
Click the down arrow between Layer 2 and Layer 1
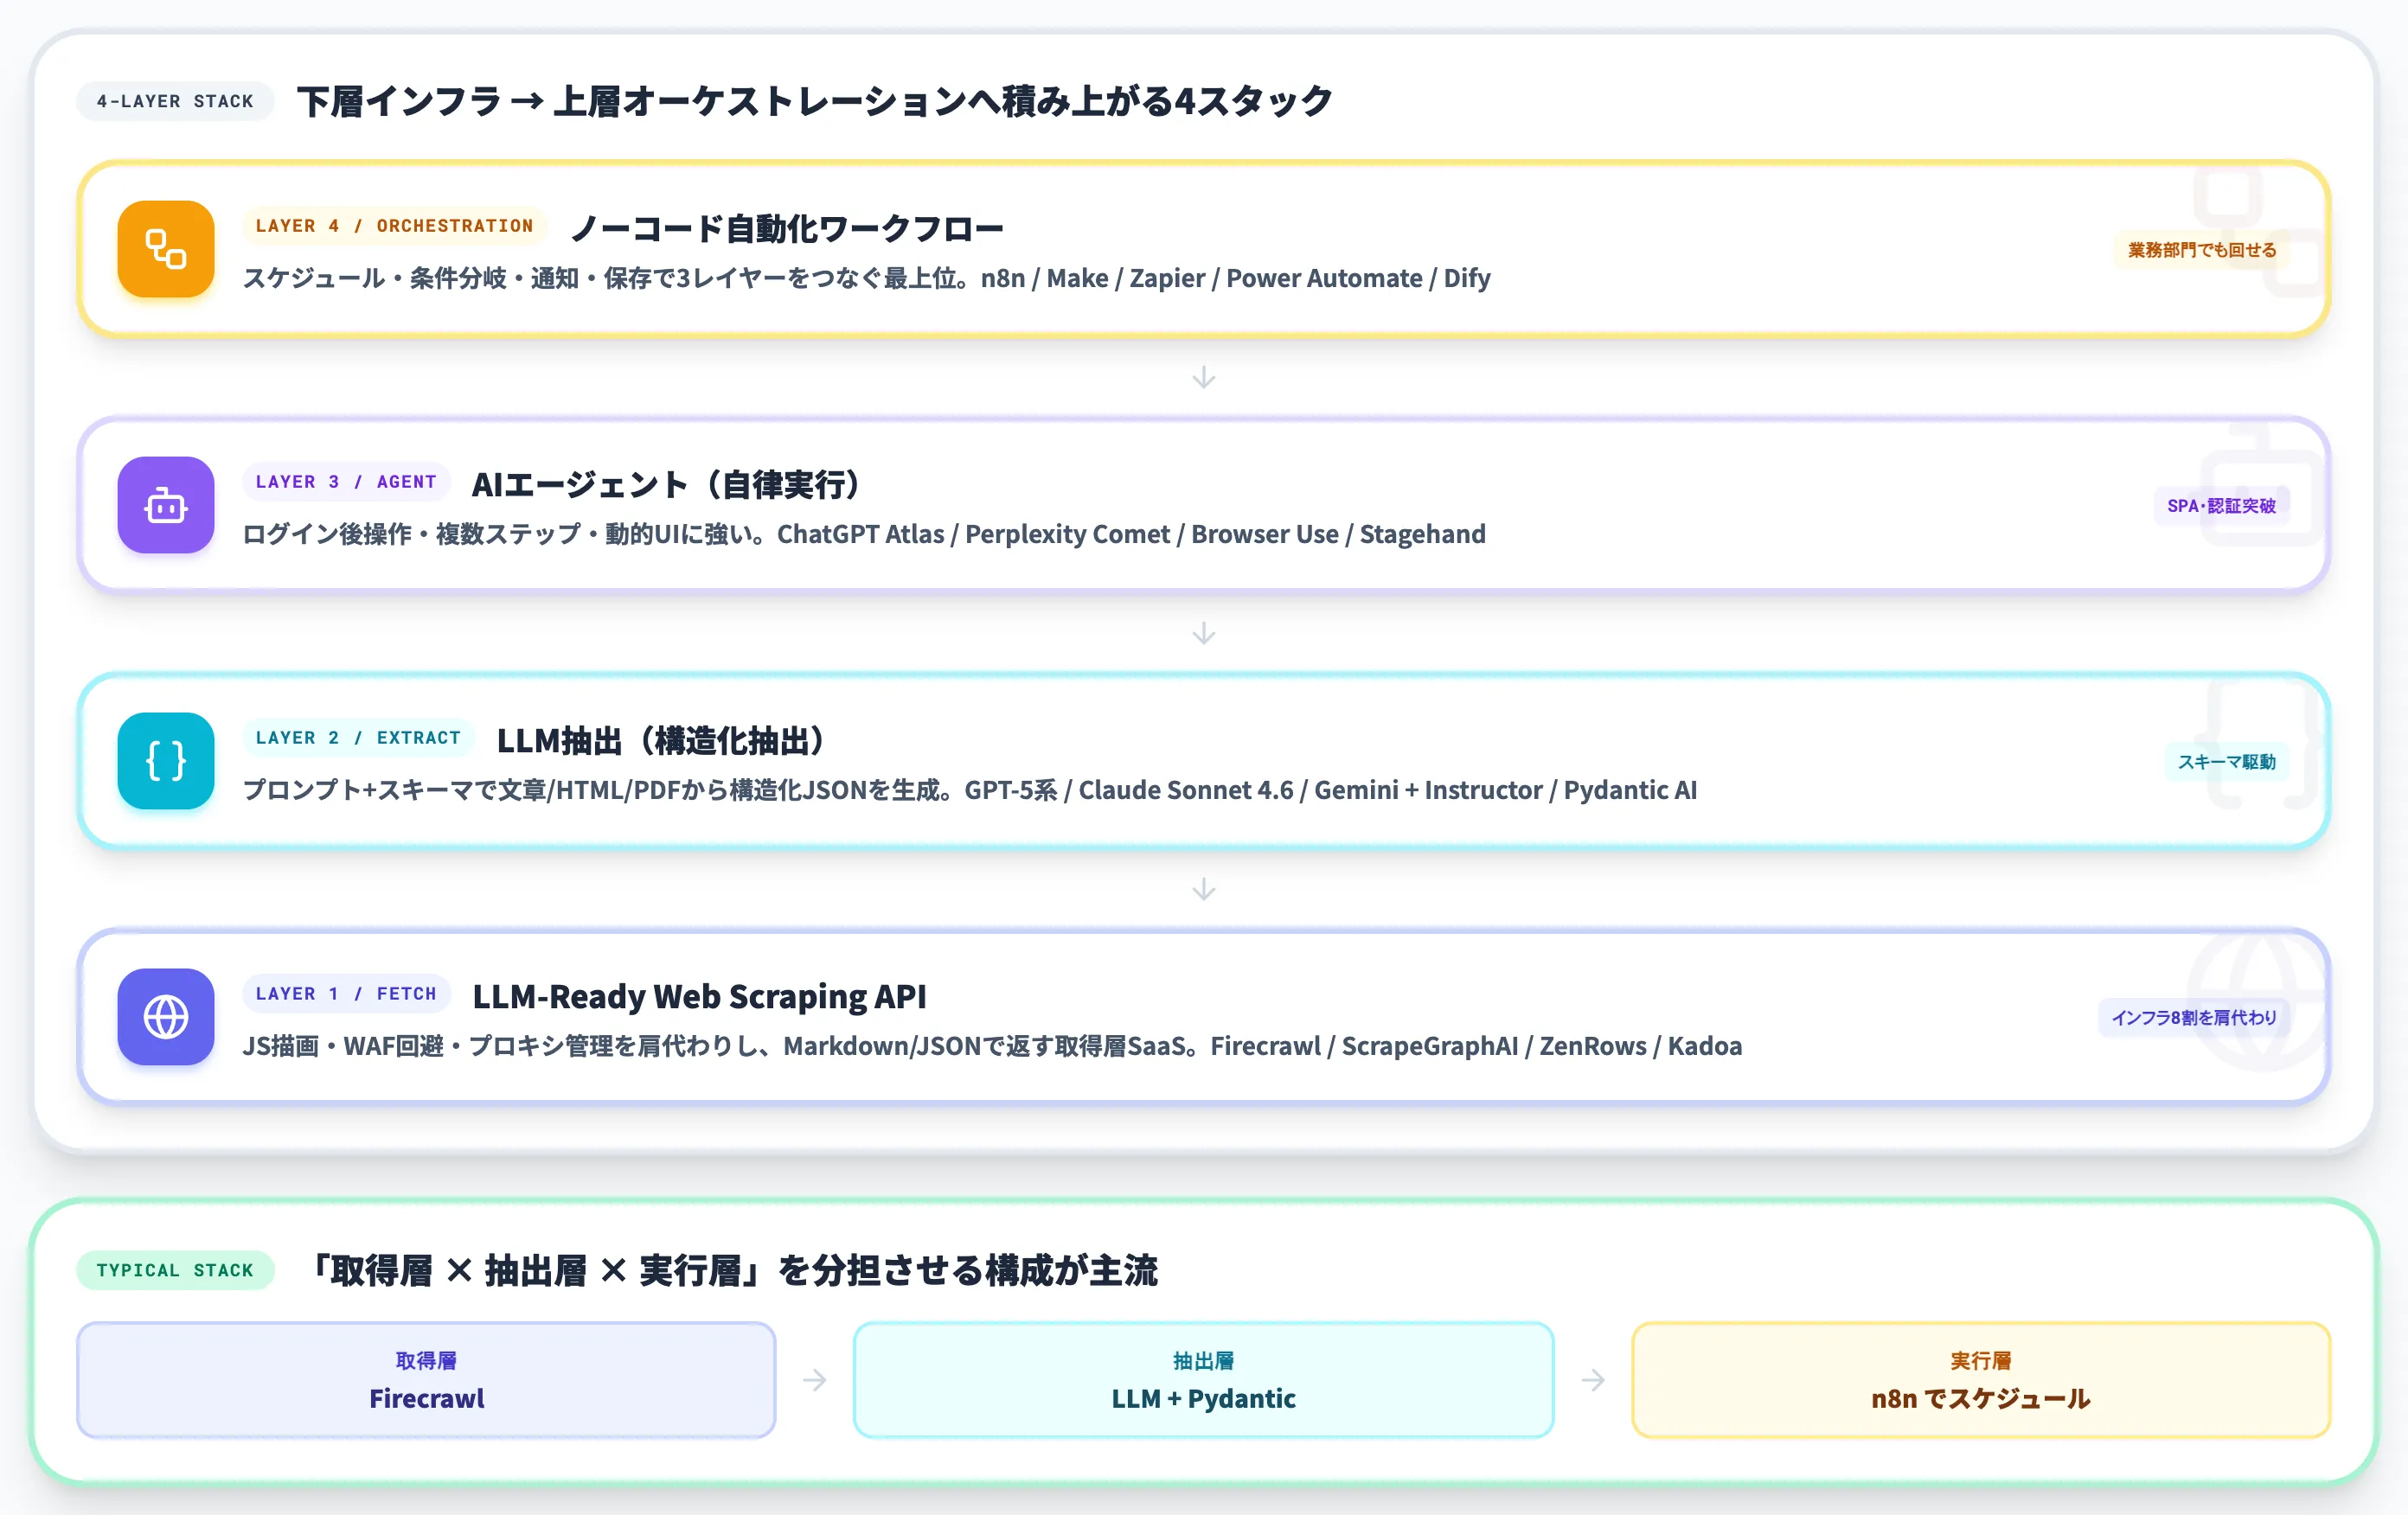point(1204,889)
